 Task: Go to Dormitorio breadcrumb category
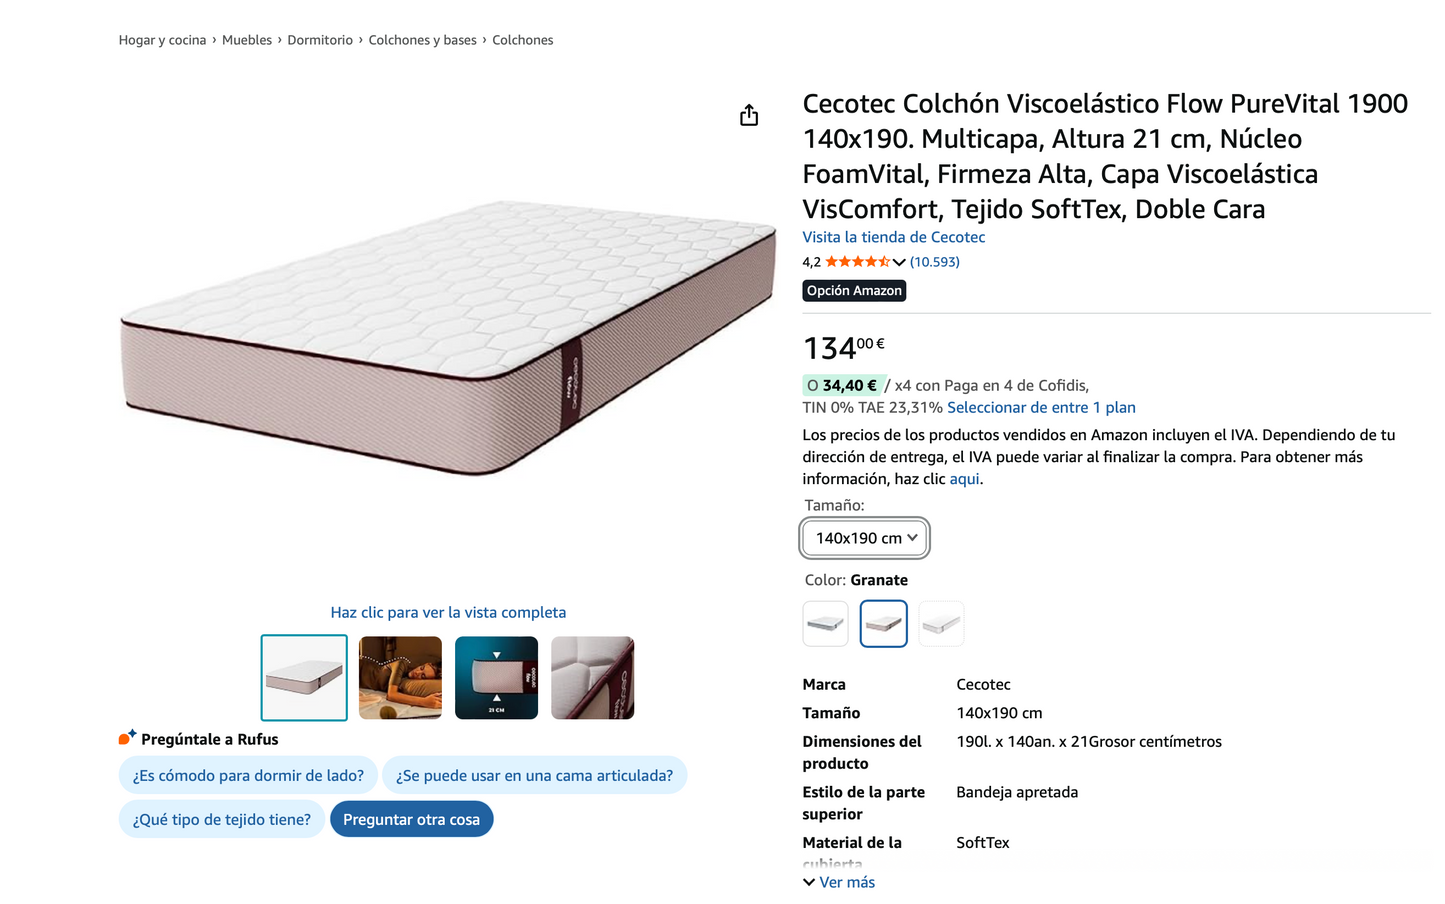320,40
